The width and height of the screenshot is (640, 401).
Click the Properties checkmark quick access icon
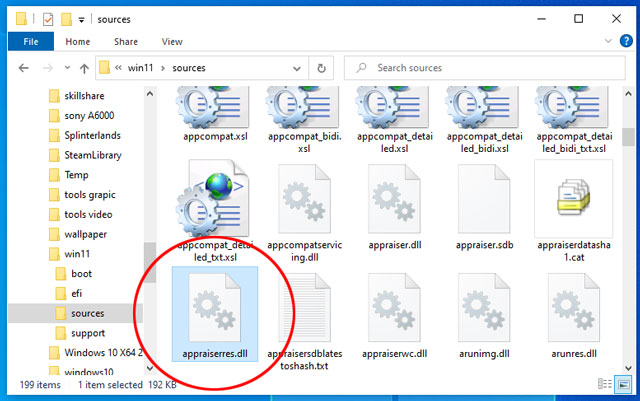pyautogui.click(x=48, y=19)
